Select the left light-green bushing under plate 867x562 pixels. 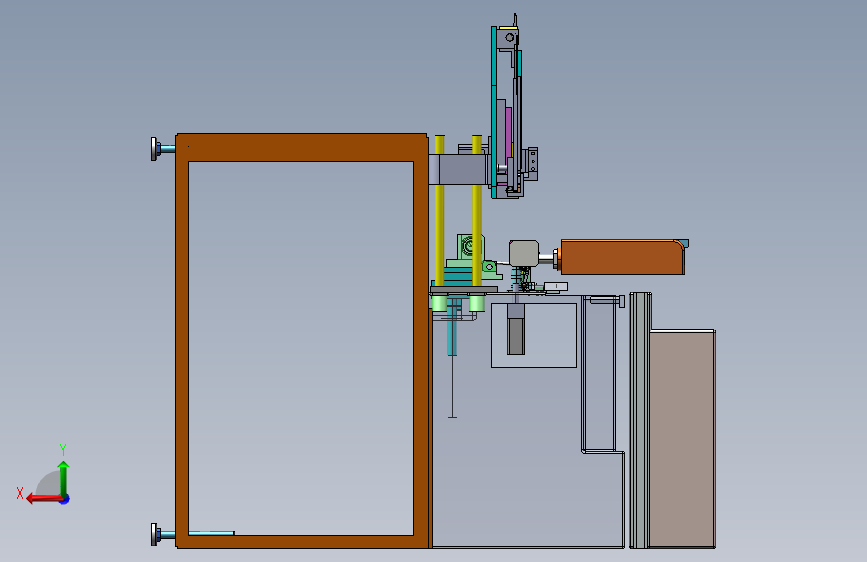point(440,303)
